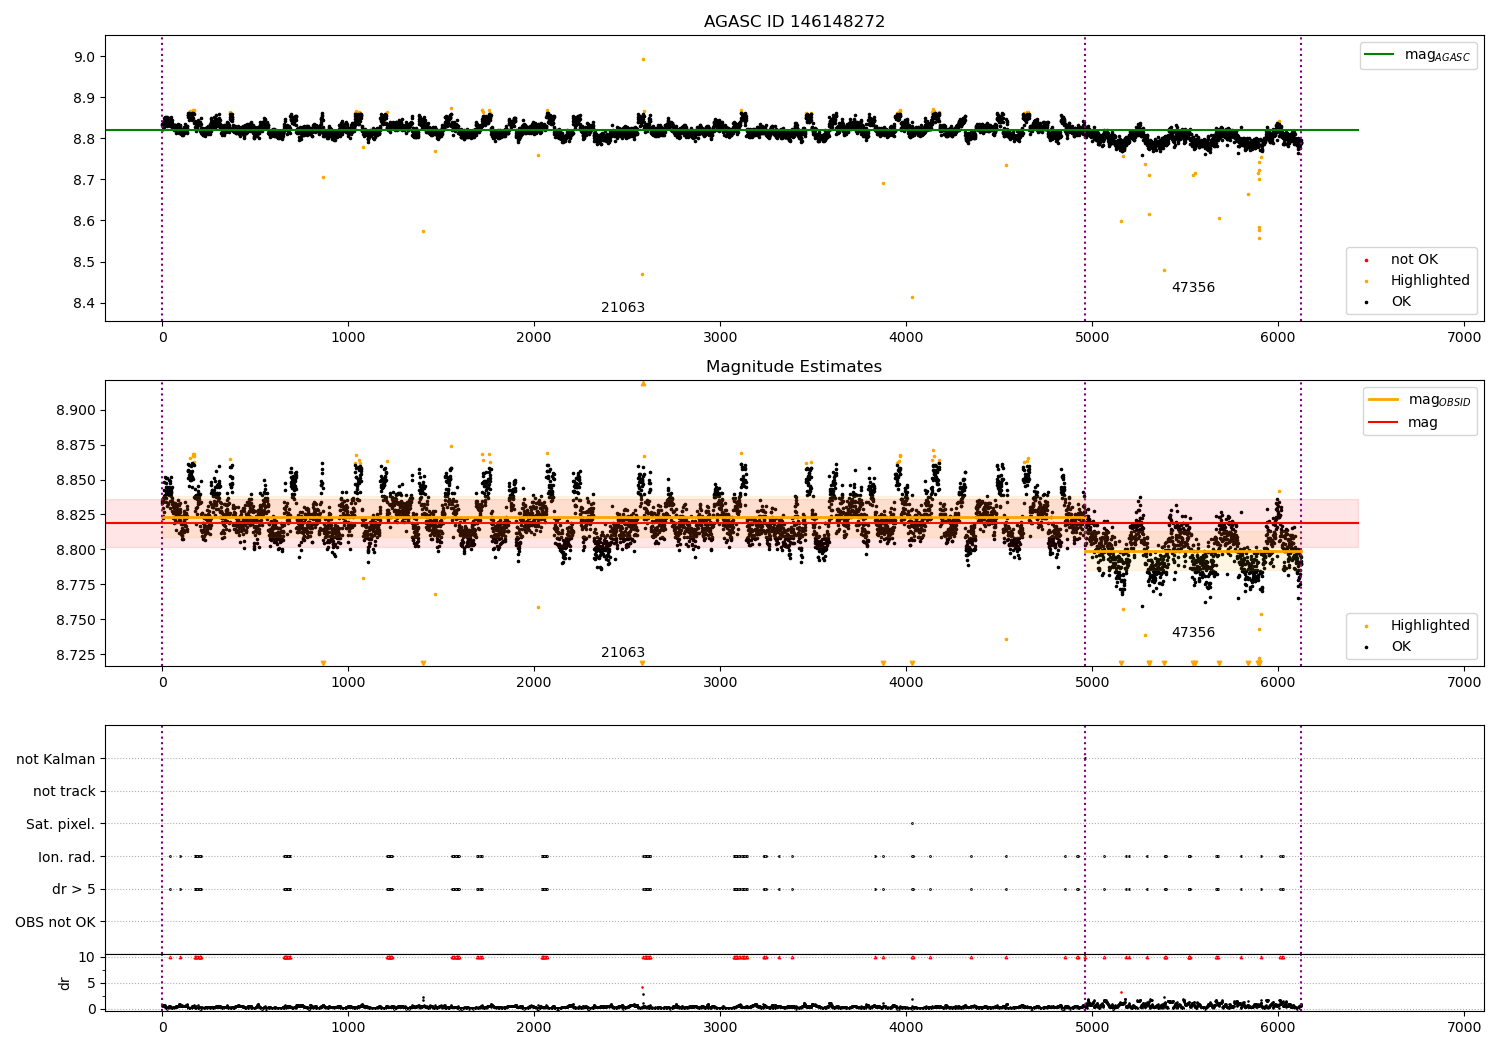1500x1050 pixels.
Task: Click the 'dr > 5' row label
Action: click(x=74, y=890)
